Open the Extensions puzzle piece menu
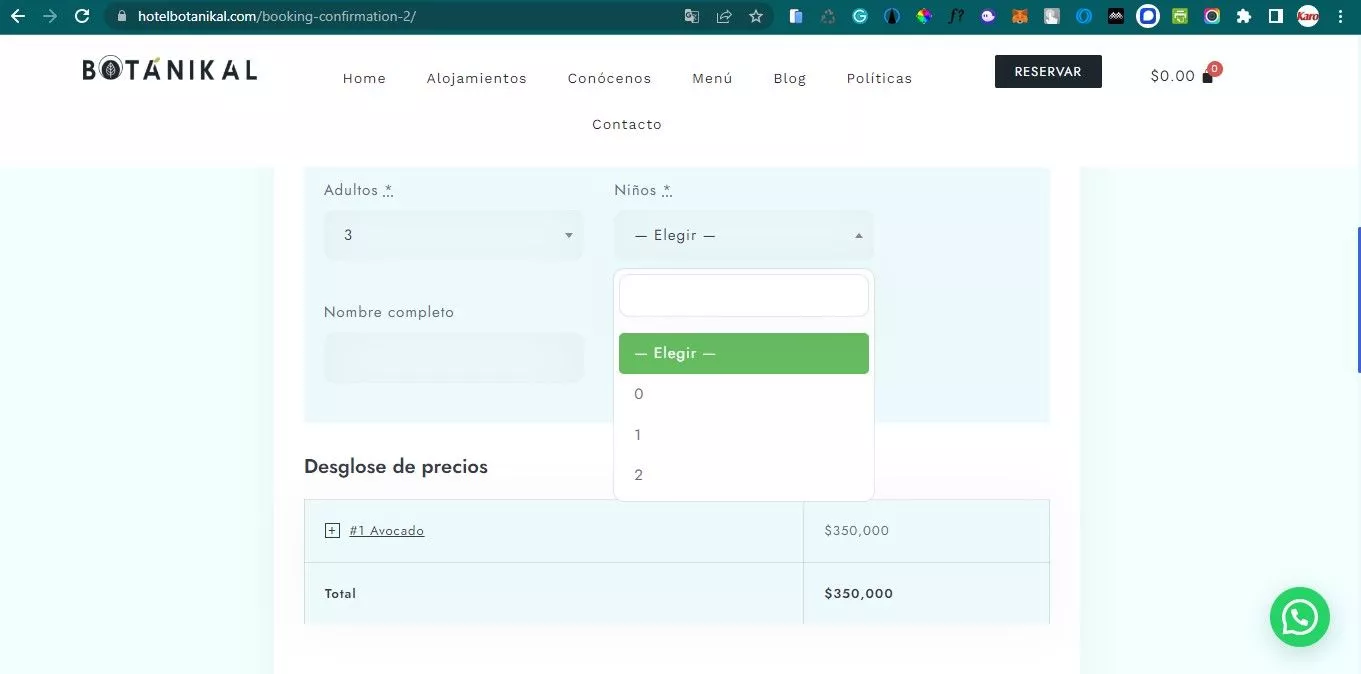This screenshot has height=674, width=1361. pos(1244,16)
